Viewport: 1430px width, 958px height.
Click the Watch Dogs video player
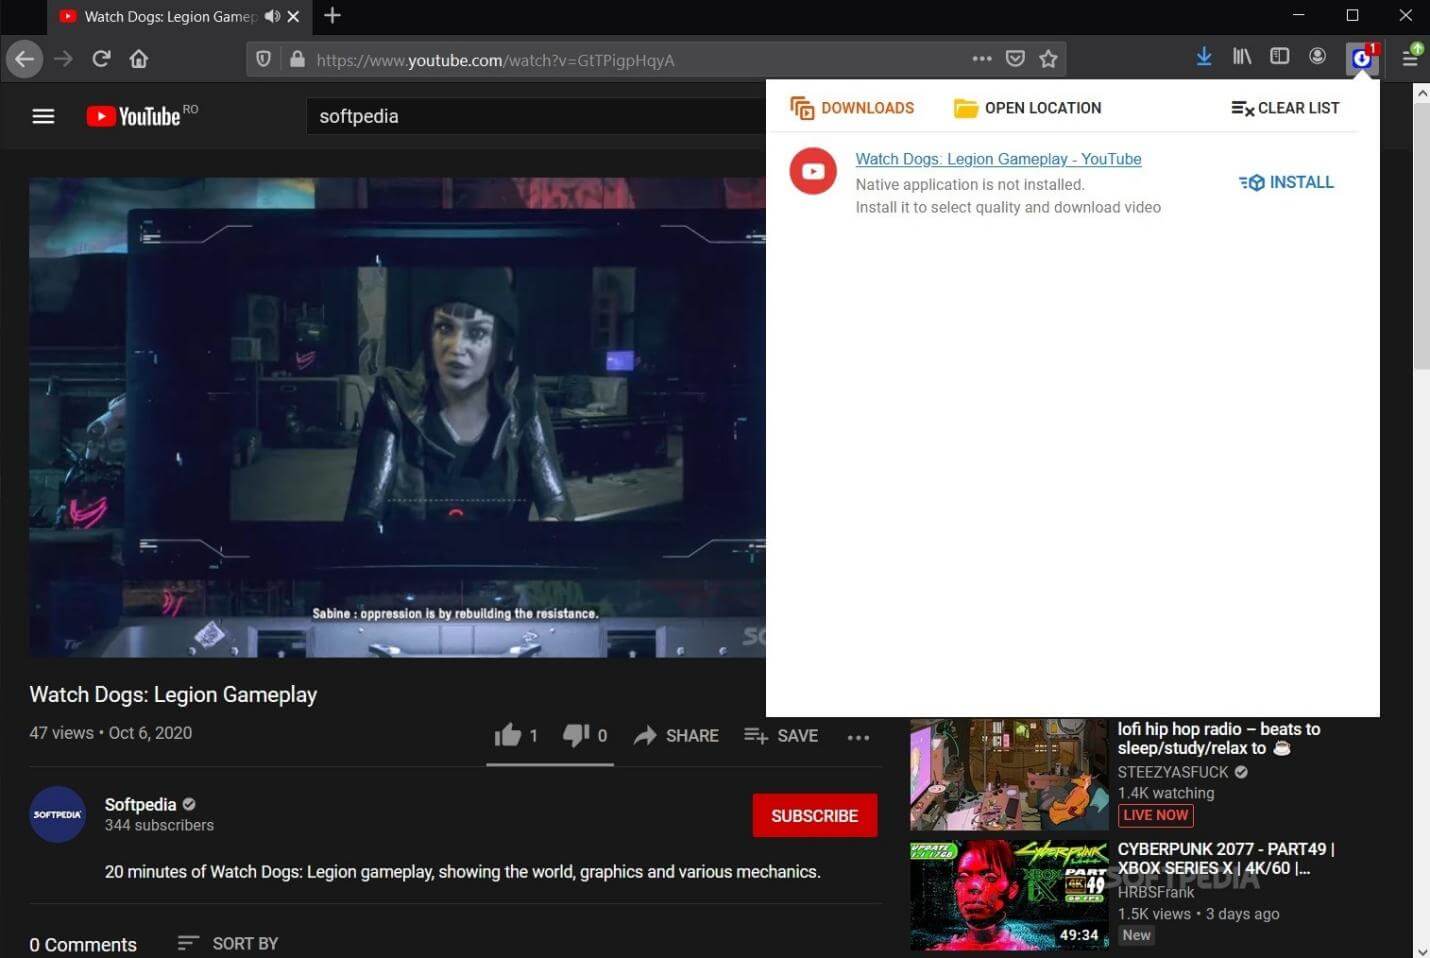coord(397,417)
